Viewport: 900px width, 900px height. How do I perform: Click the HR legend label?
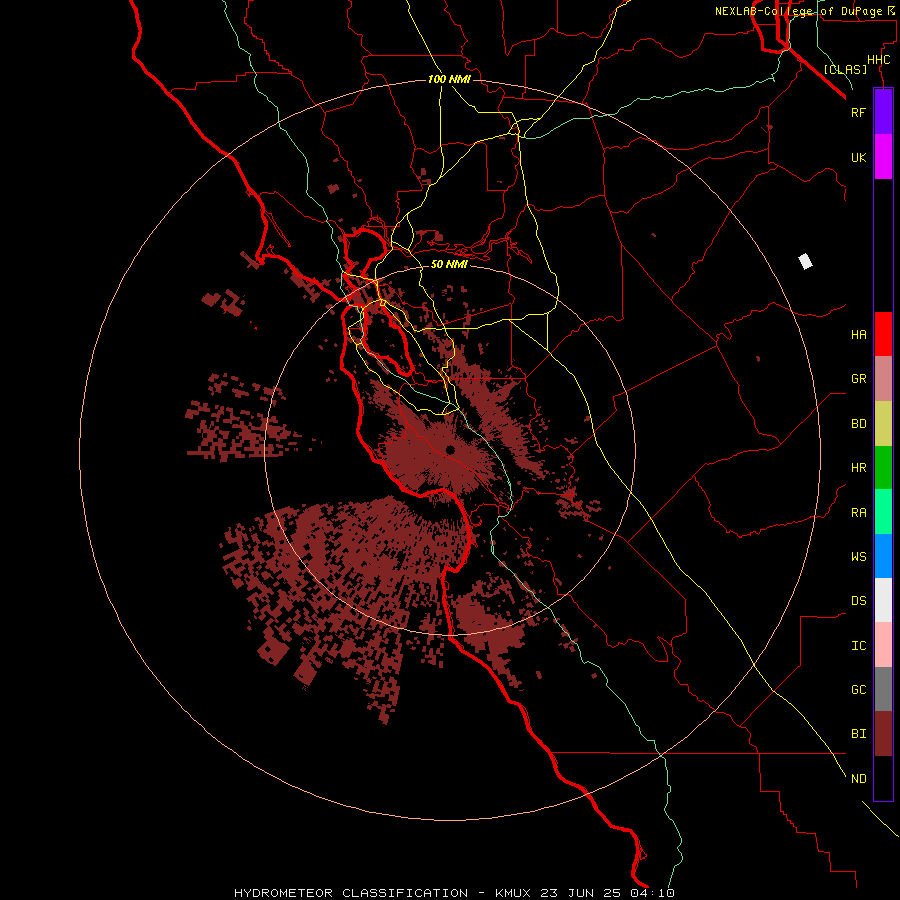tap(858, 468)
